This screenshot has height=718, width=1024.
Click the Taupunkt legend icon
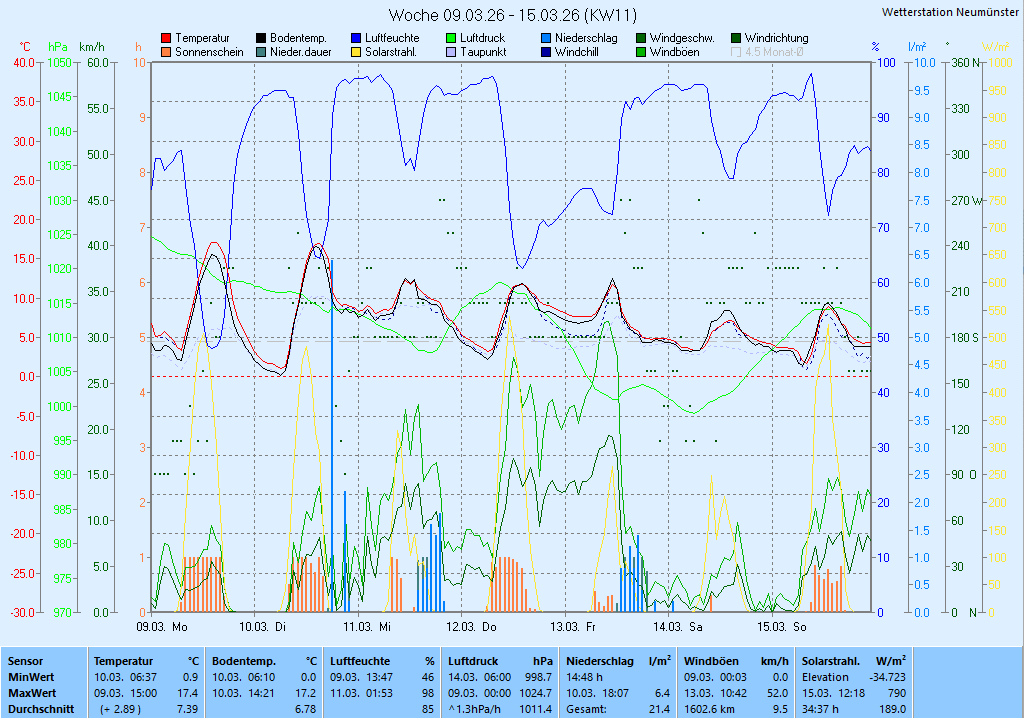(451, 52)
